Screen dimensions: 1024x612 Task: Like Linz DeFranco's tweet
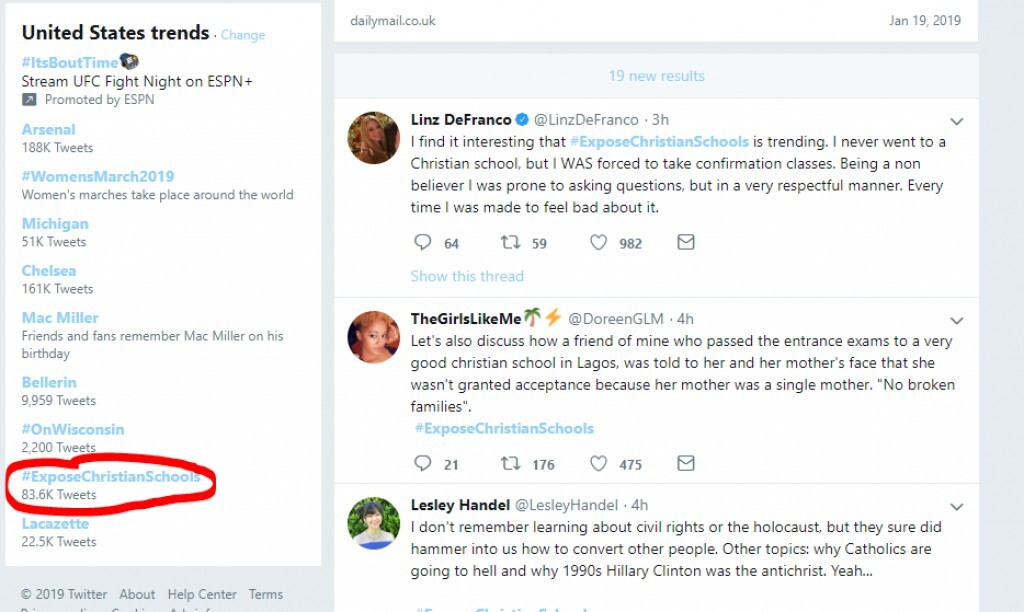click(x=598, y=242)
